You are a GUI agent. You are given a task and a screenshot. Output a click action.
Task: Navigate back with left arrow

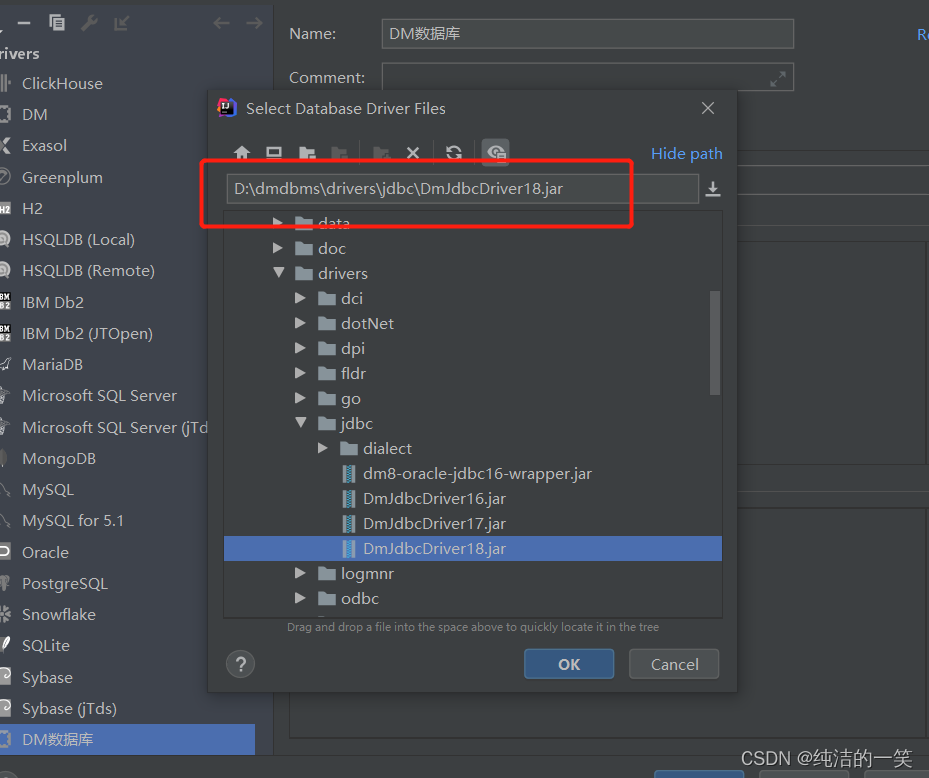coord(221,23)
